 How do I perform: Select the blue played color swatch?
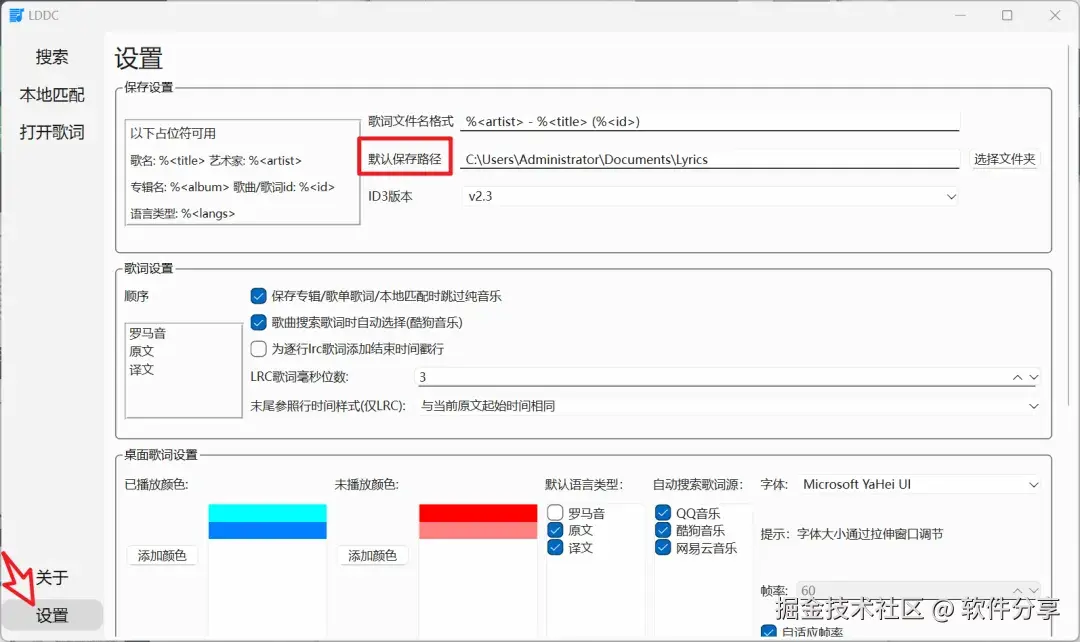click(267, 530)
